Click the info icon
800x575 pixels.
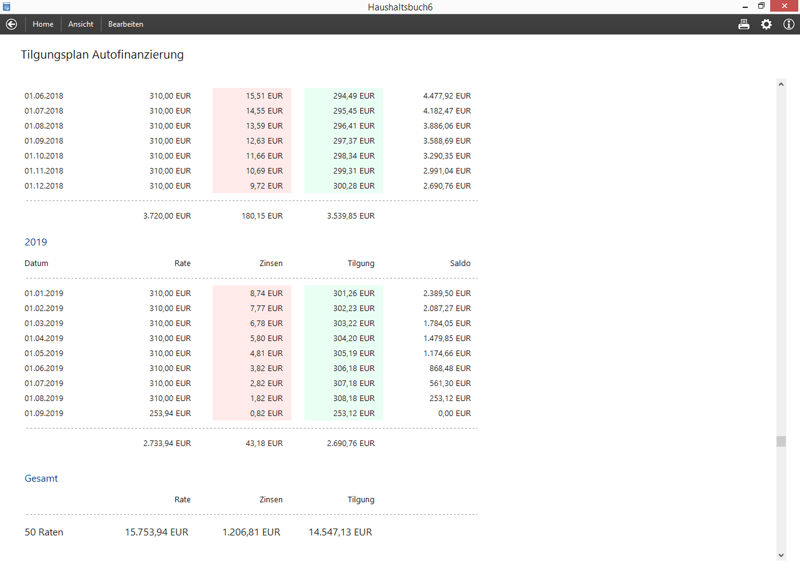pos(788,24)
